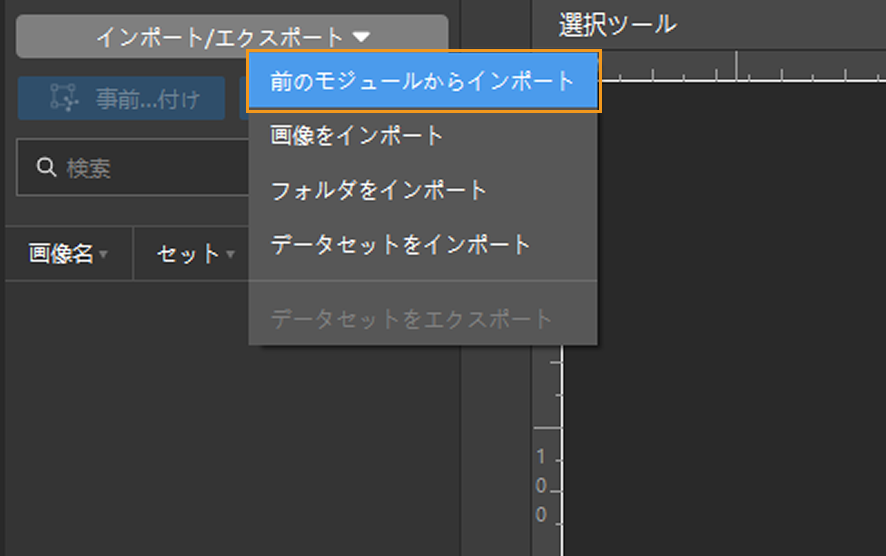Viewport: 886px width, 556px height.
Task: Open the インポート/エクスポート dropdown button
Action: click(x=232, y=37)
